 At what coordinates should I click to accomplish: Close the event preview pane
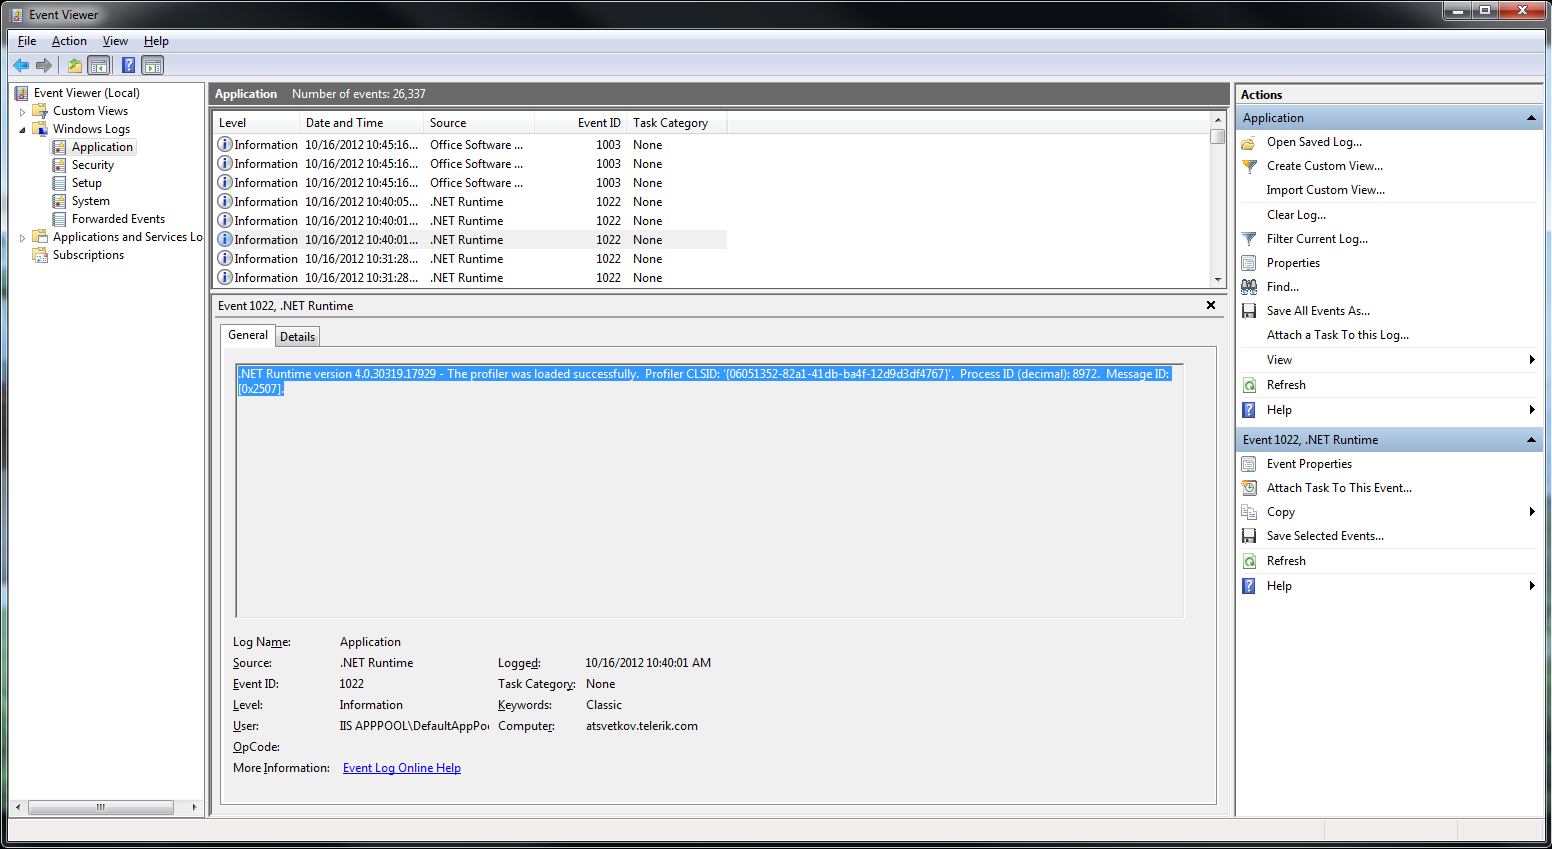coord(1211,305)
